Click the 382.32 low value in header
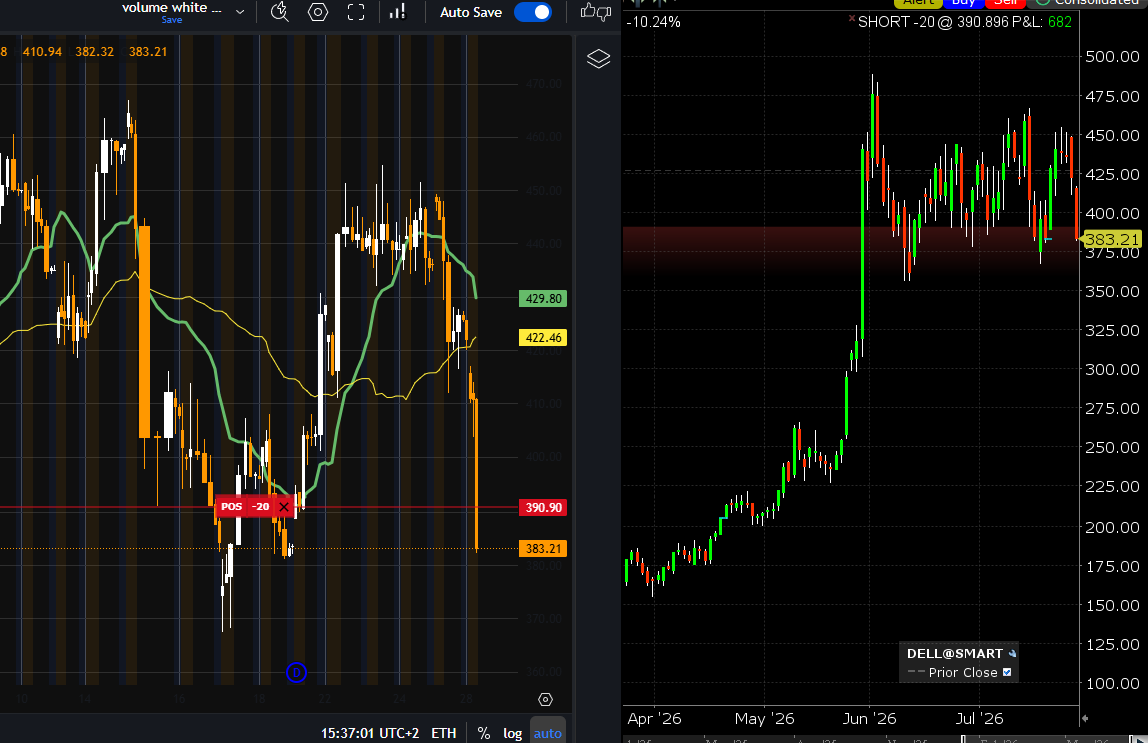The height and width of the screenshot is (743, 1148). 94,52
